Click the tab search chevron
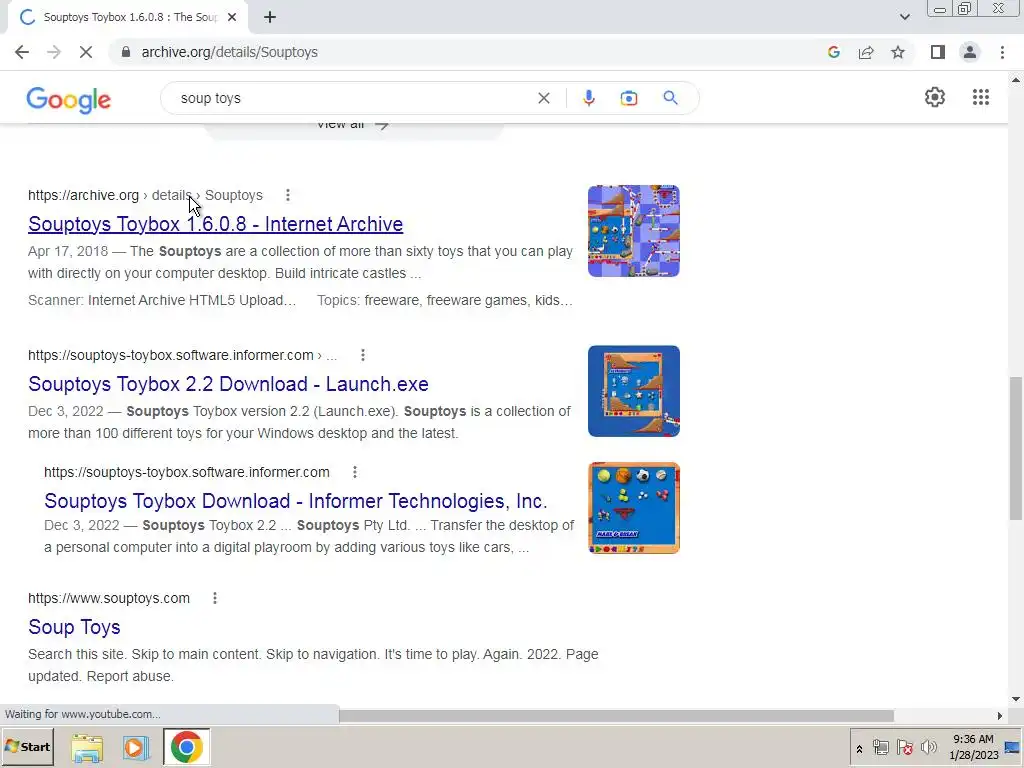The image size is (1024, 768). (904, 17)
